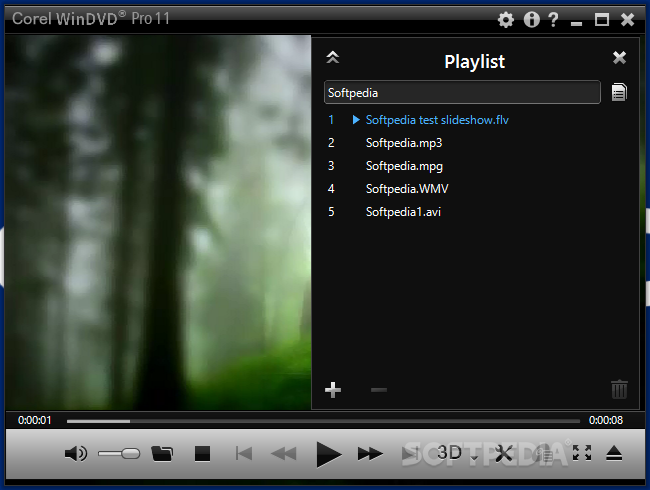Viewport: 650px width, 490px height.
Task: Open WinDVD settings gear
Action: [x=505, y=19]
